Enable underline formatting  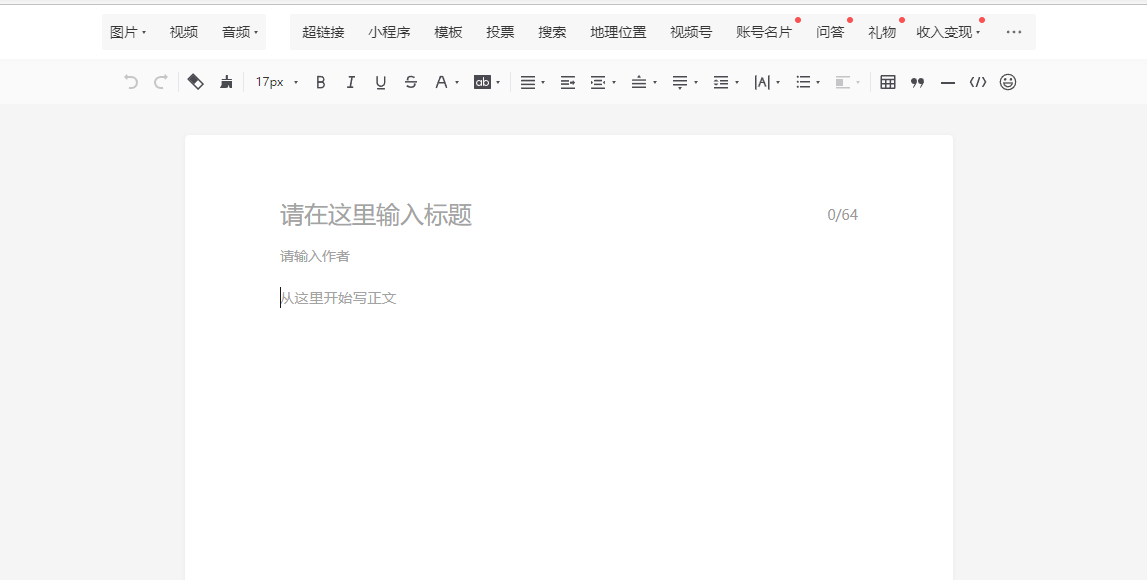coord(380,82)
